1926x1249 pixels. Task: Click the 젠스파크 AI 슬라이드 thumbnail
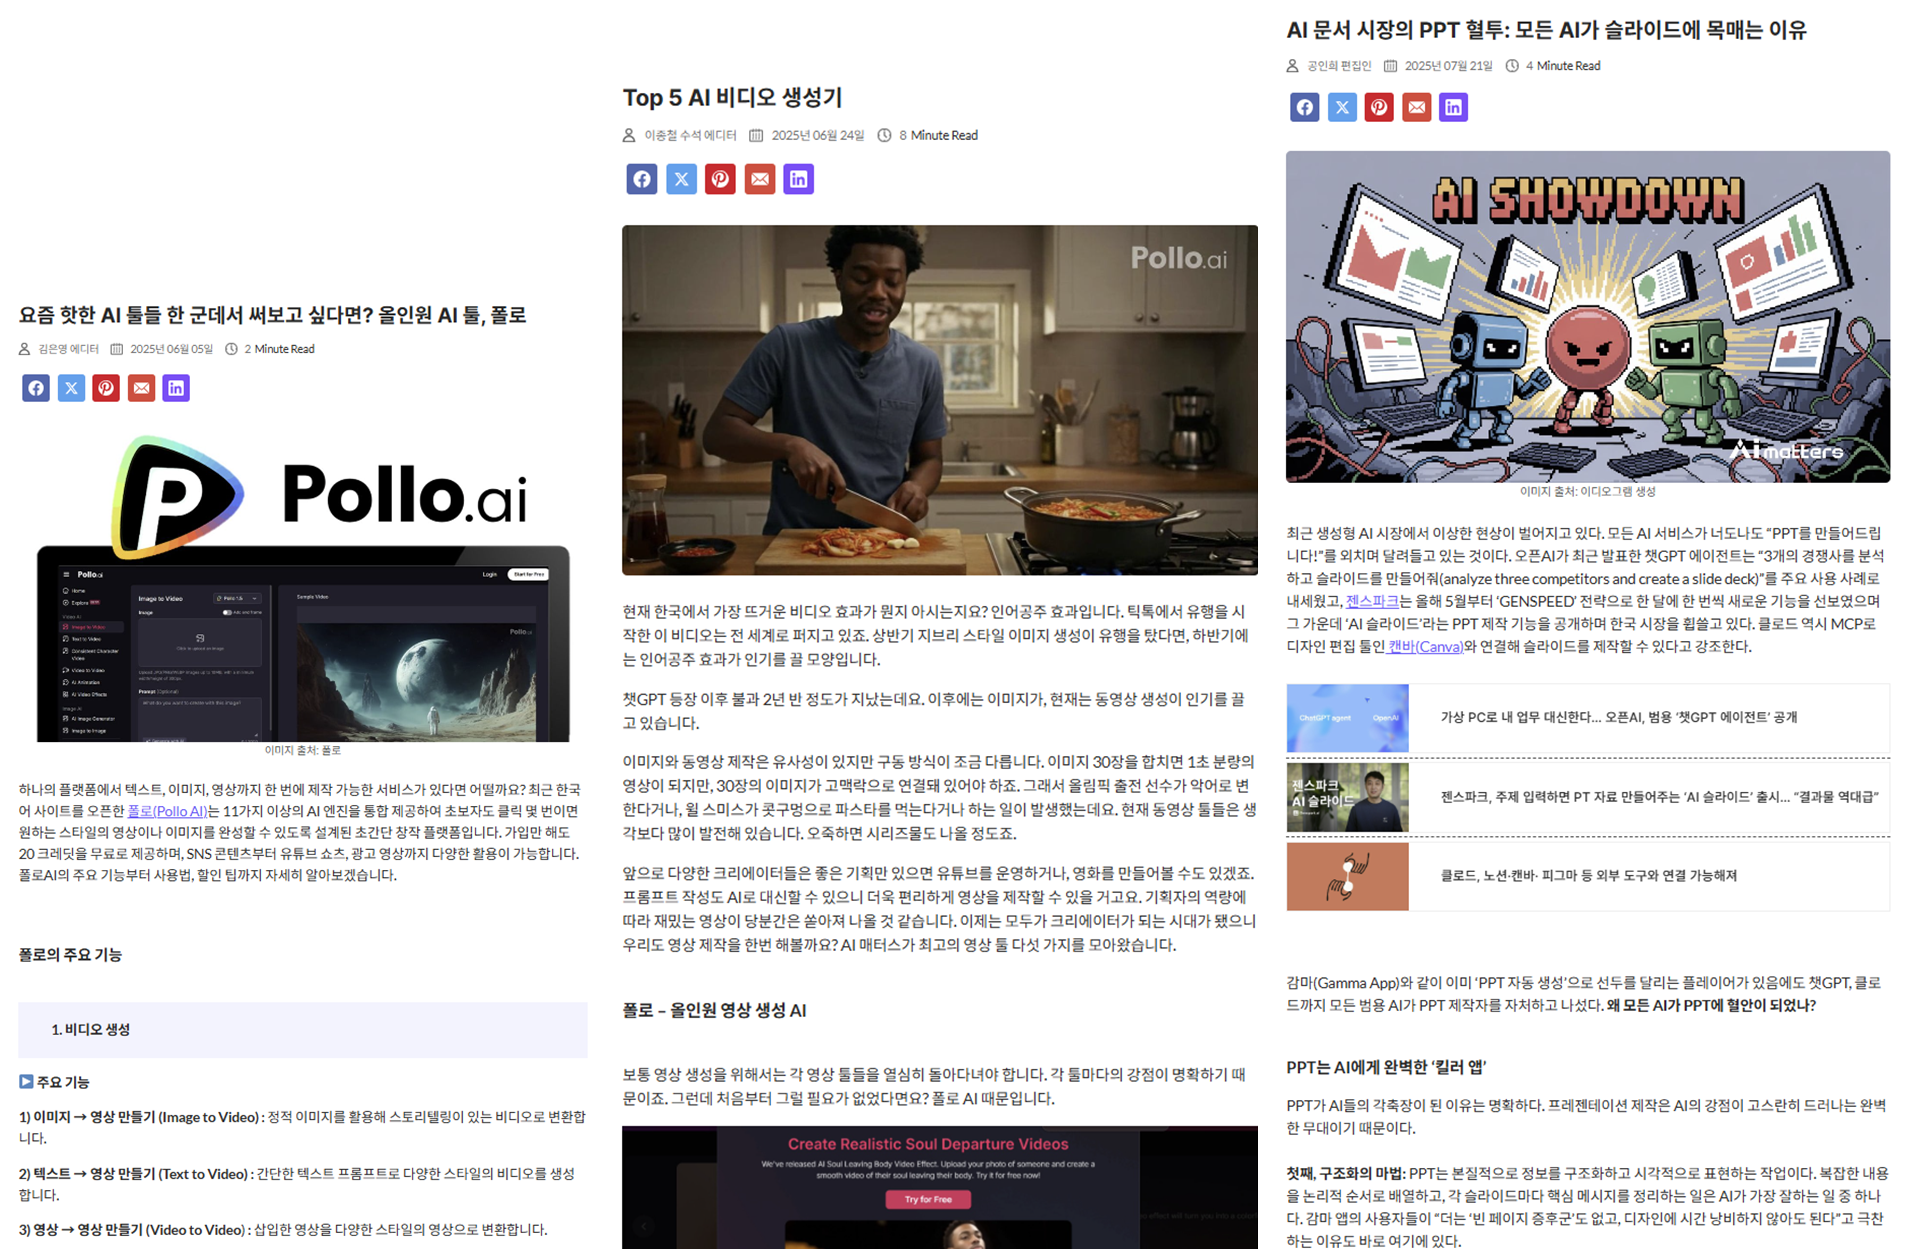(1347, 797)
